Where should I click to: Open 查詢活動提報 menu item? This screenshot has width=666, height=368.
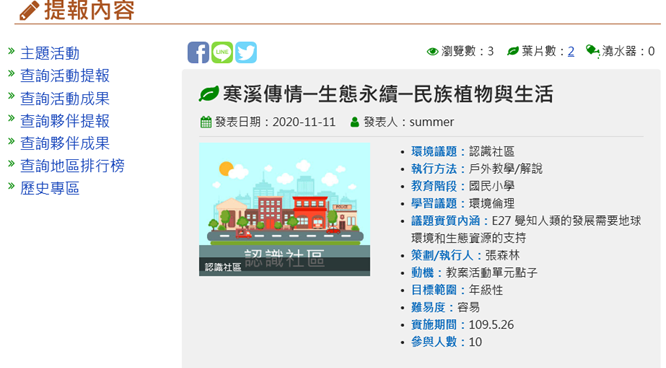pyautogui.click(x=65, y=76)
